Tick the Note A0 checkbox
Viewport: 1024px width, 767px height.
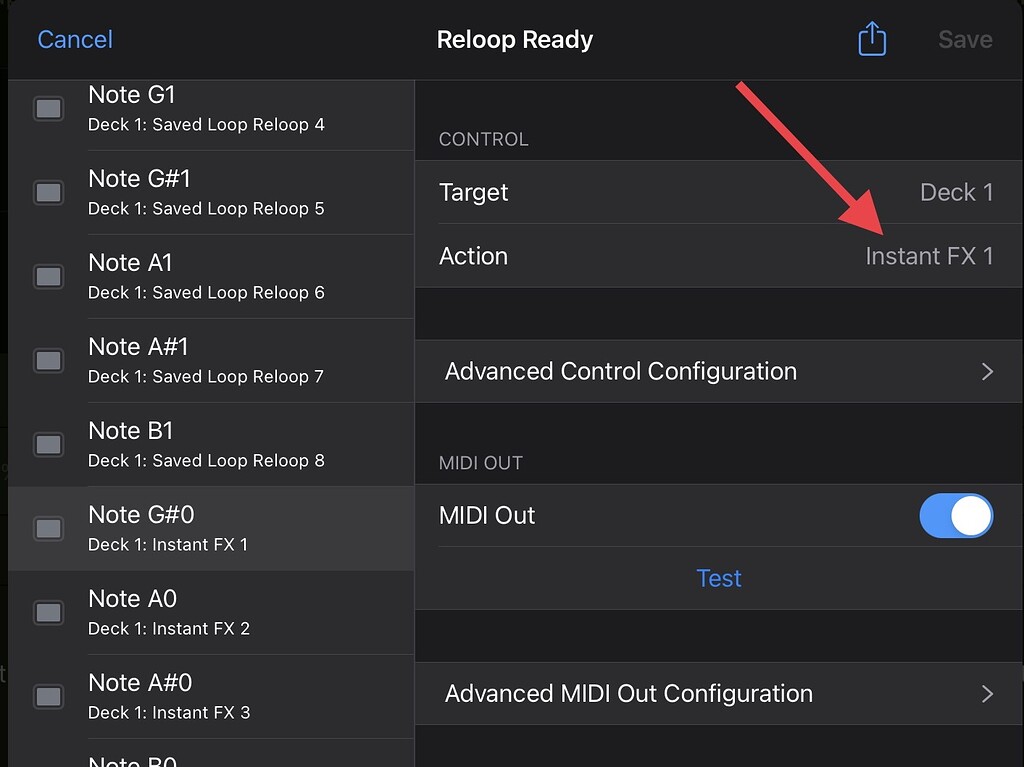[49, 612]
